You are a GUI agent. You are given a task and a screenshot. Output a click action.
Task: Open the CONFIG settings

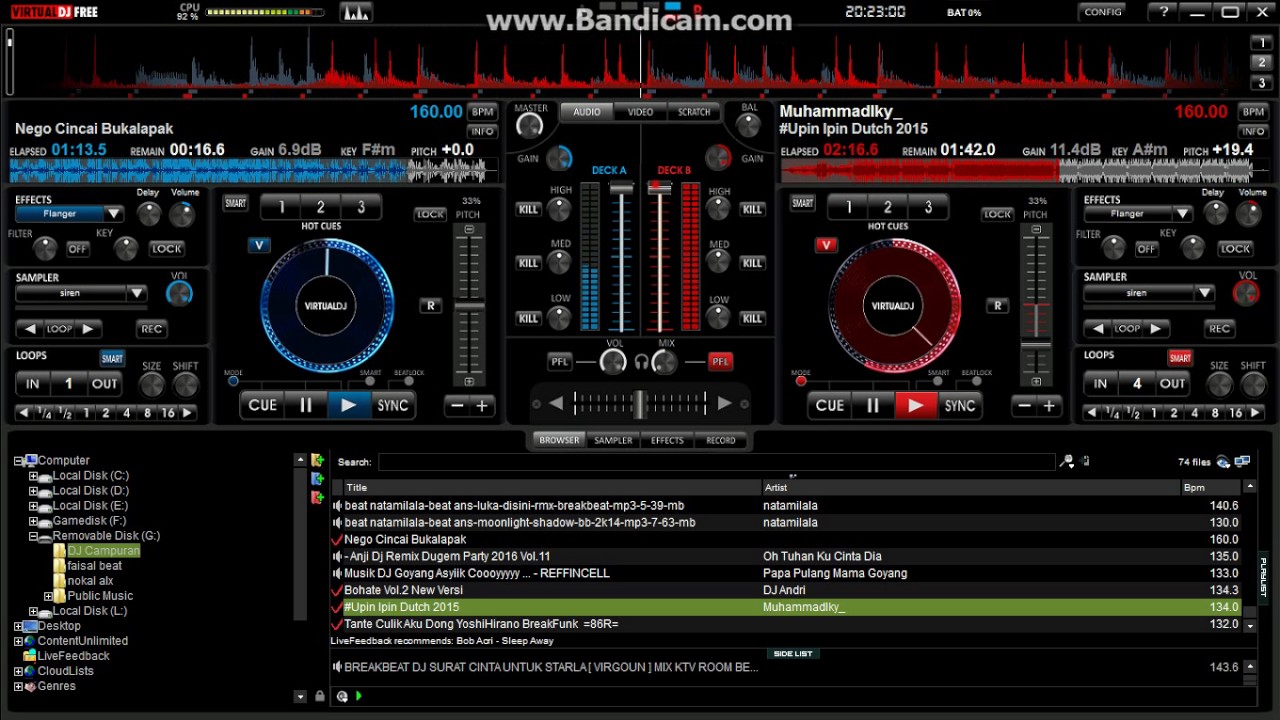1103,12
